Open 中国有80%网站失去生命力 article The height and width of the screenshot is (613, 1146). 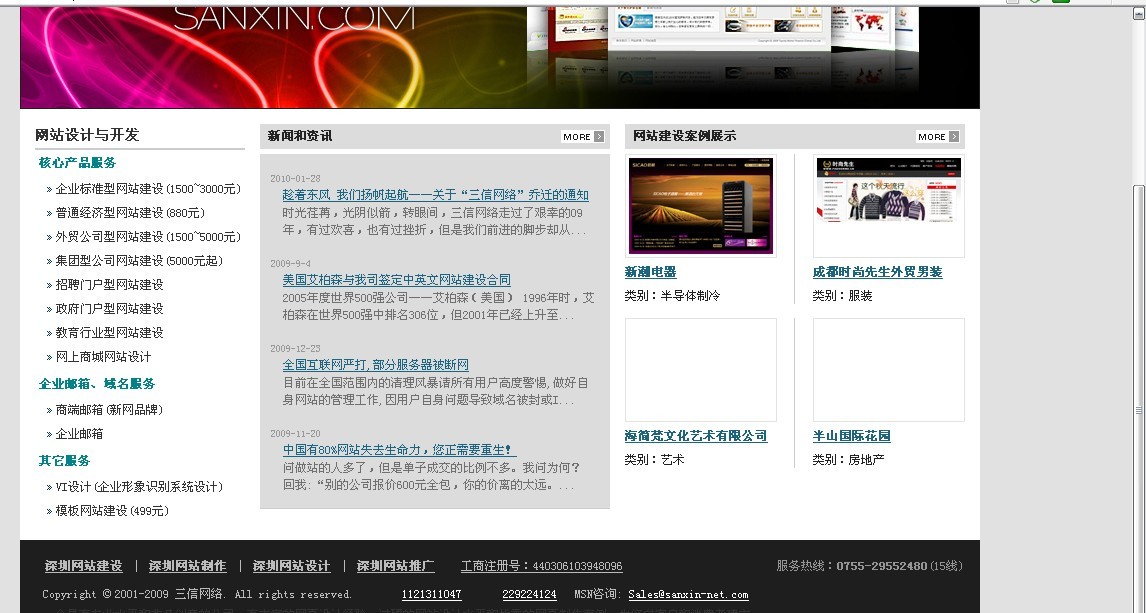pos(399,449)
